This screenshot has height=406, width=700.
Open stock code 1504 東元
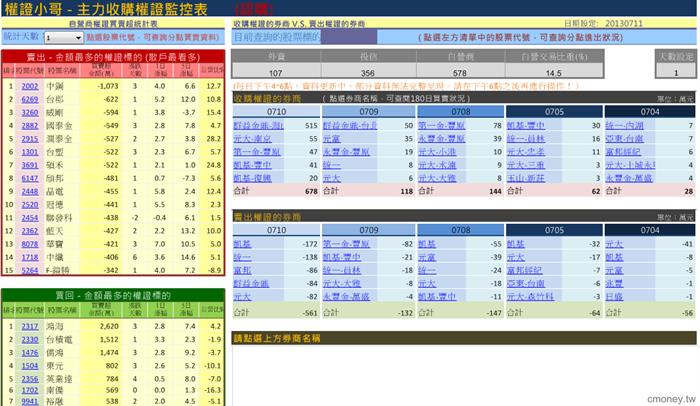[x=30, y=366]
